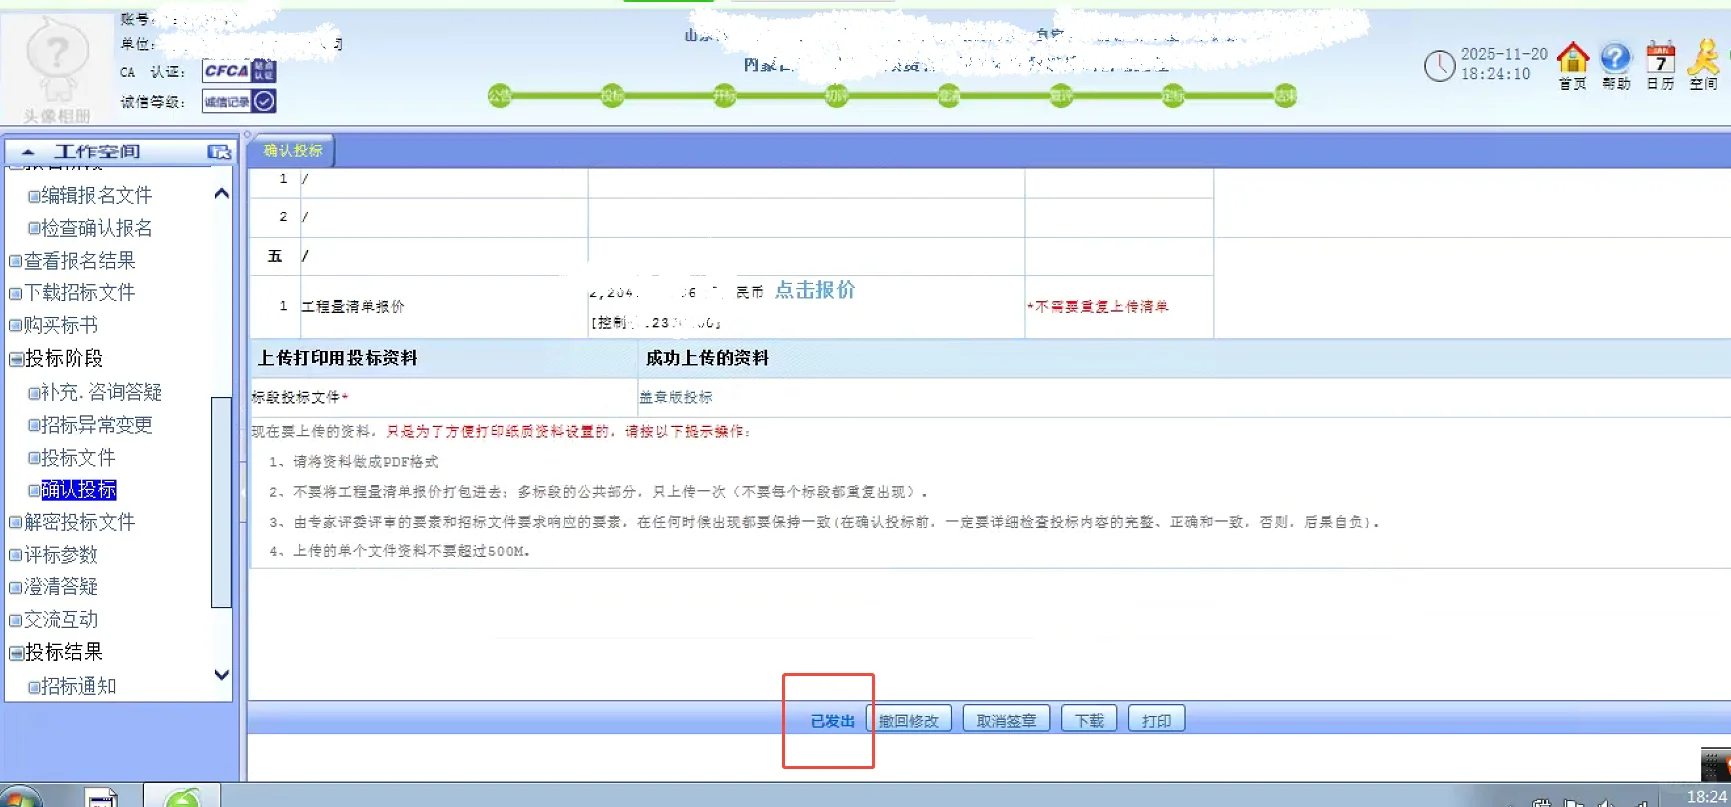Collapse the 投标阶段 tree node

pyautogui.click(x=16, y=358)
